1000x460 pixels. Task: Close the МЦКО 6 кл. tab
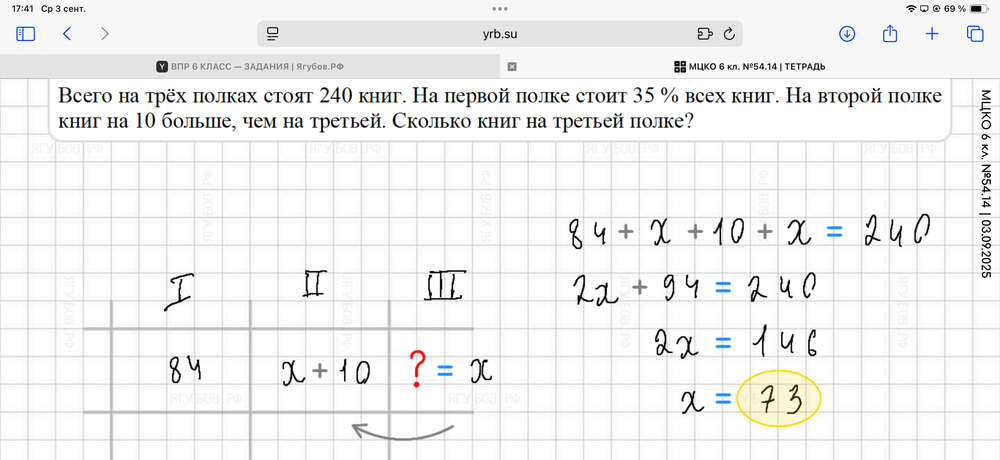pyautogui.click(x=512, y=67)
